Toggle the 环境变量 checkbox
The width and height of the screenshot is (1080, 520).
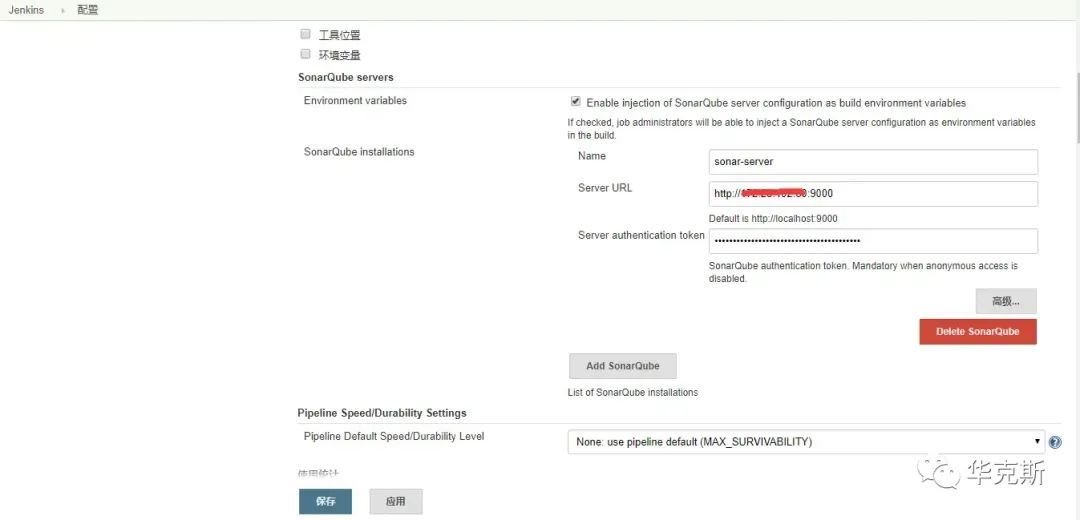coord(306,54)
